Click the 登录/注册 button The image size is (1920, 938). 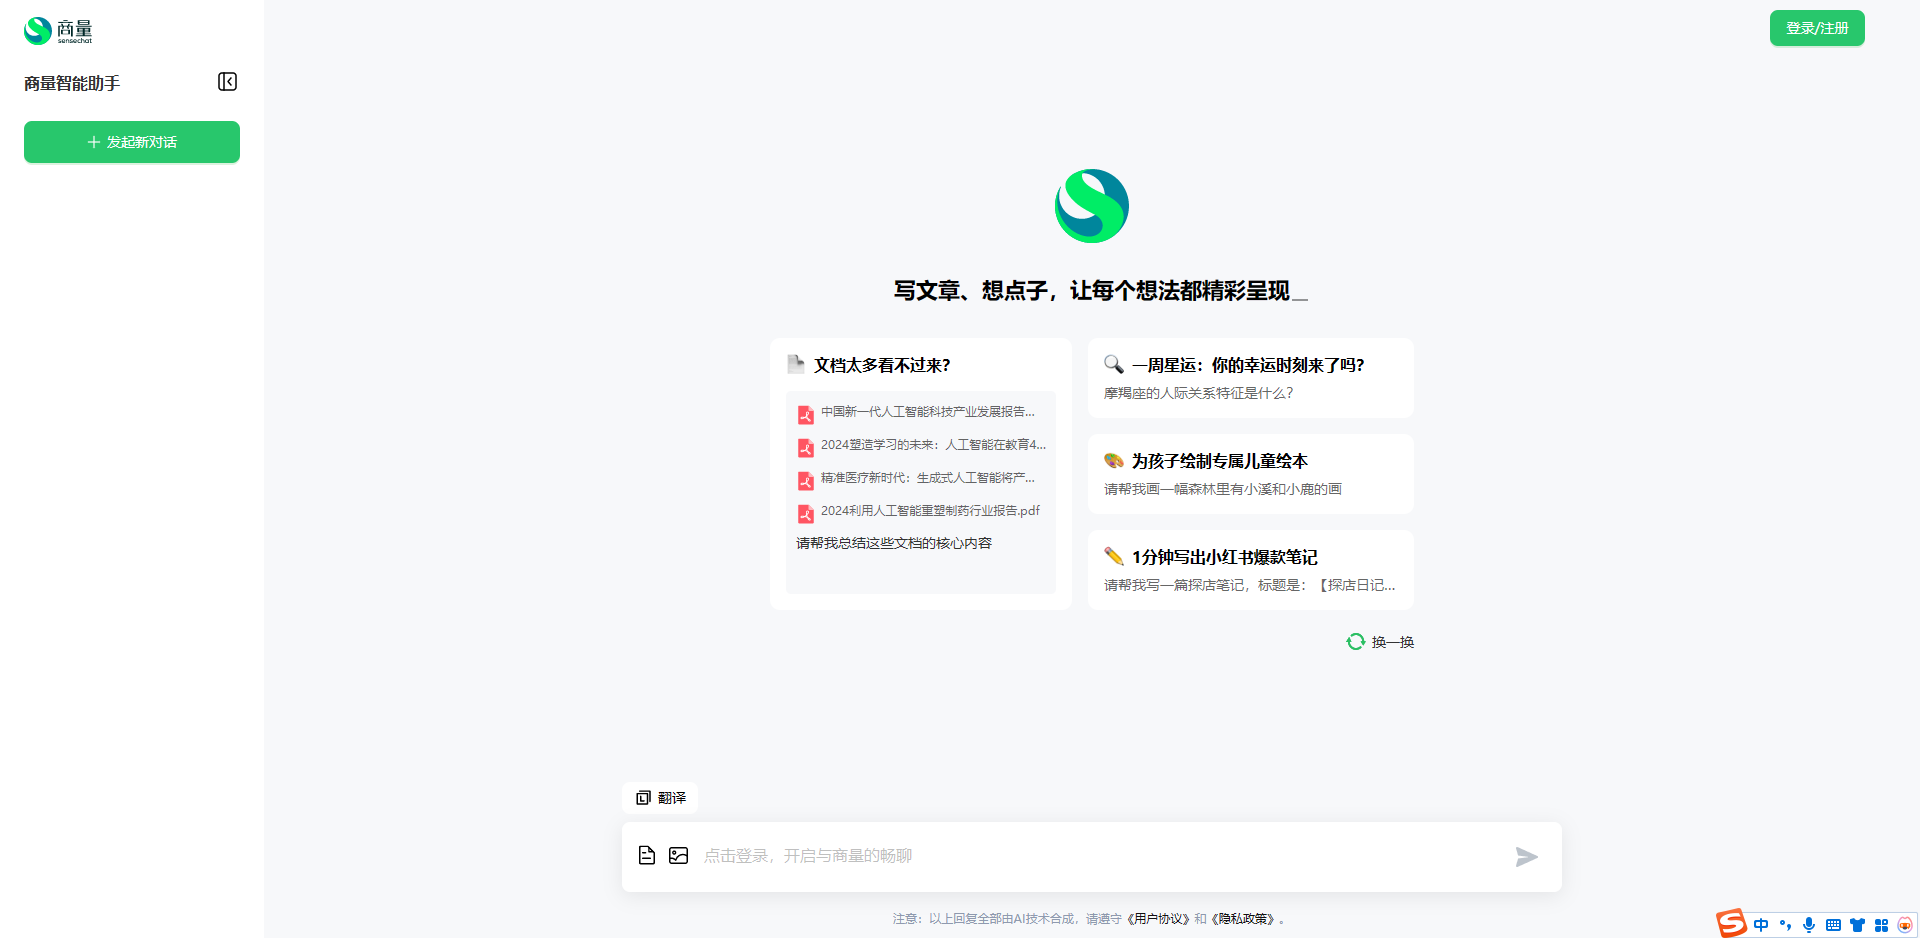(x=1816, y=28)
